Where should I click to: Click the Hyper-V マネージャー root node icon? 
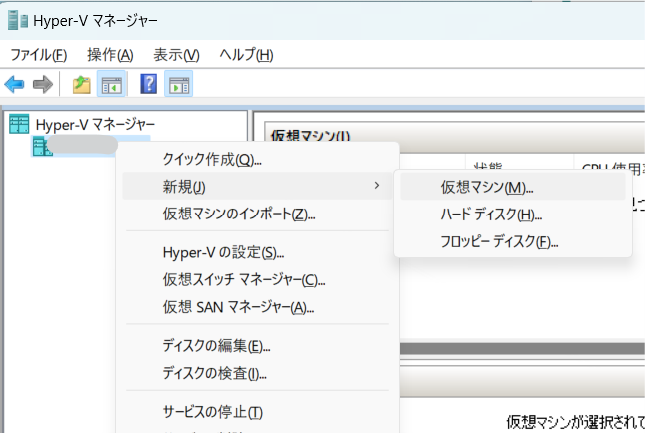point(19,124)
